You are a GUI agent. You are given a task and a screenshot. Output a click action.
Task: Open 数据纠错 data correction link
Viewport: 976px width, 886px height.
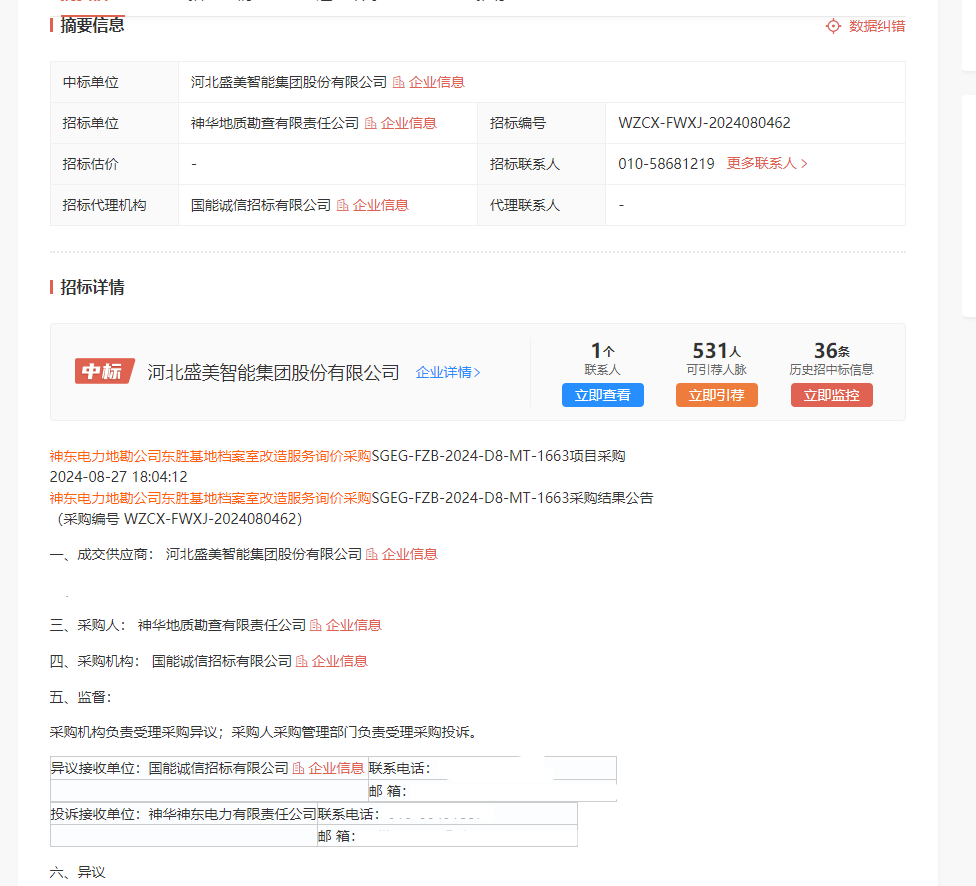[876, 26]
